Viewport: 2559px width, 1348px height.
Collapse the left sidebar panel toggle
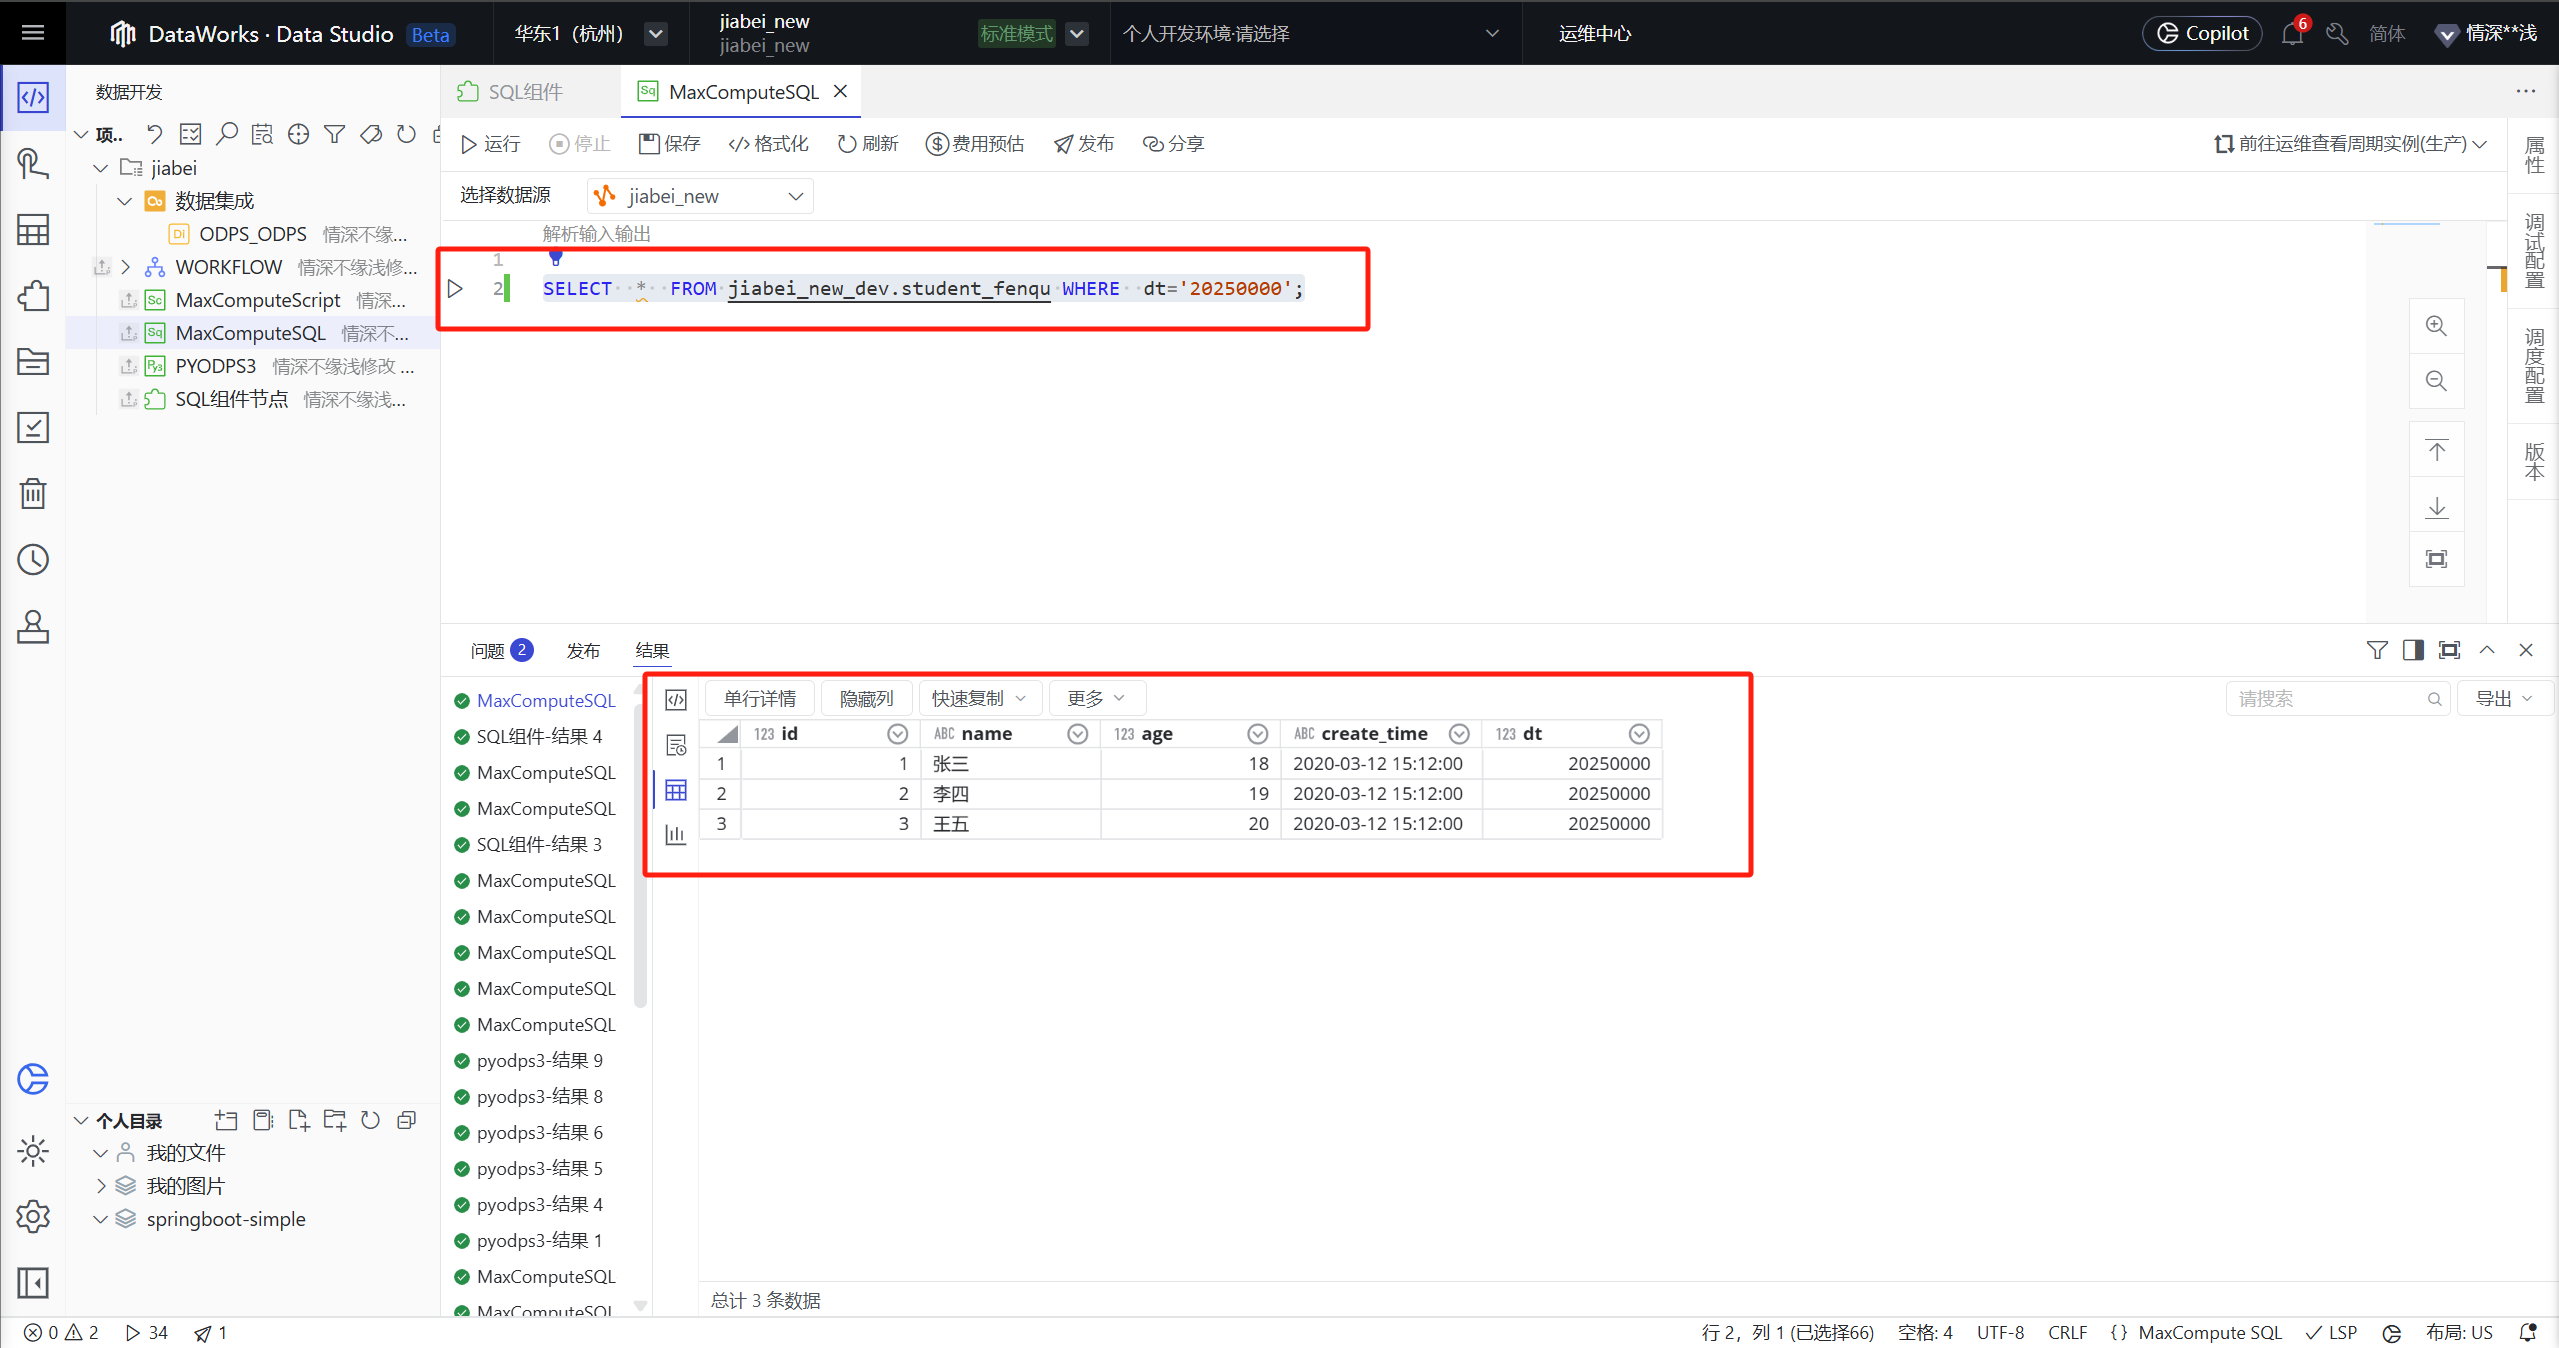pyautogui.click(x=33, y=1282)
